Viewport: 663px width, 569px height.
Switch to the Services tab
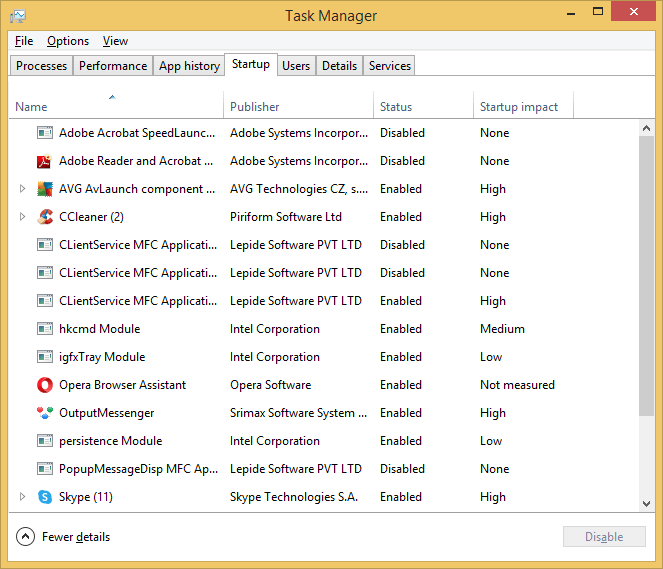[x=389, y=66]
